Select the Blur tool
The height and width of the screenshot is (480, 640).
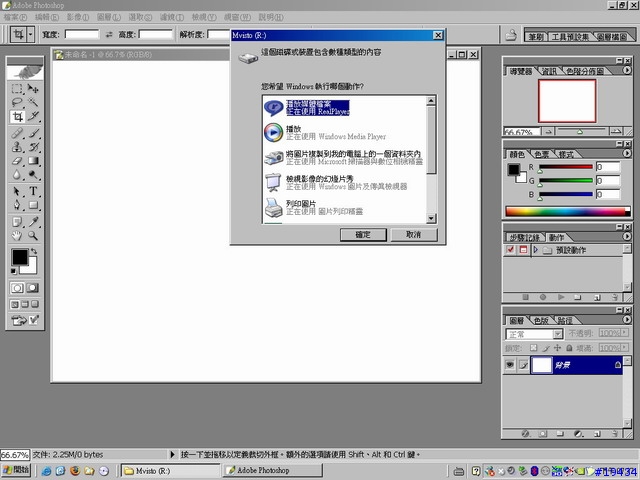tap(17, 175)
